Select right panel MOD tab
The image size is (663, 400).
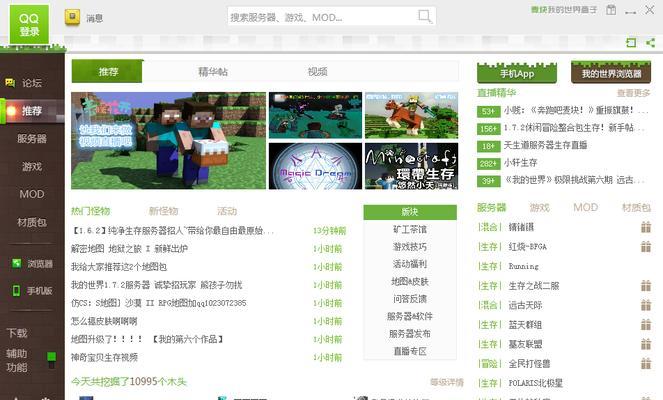(585, 207)
